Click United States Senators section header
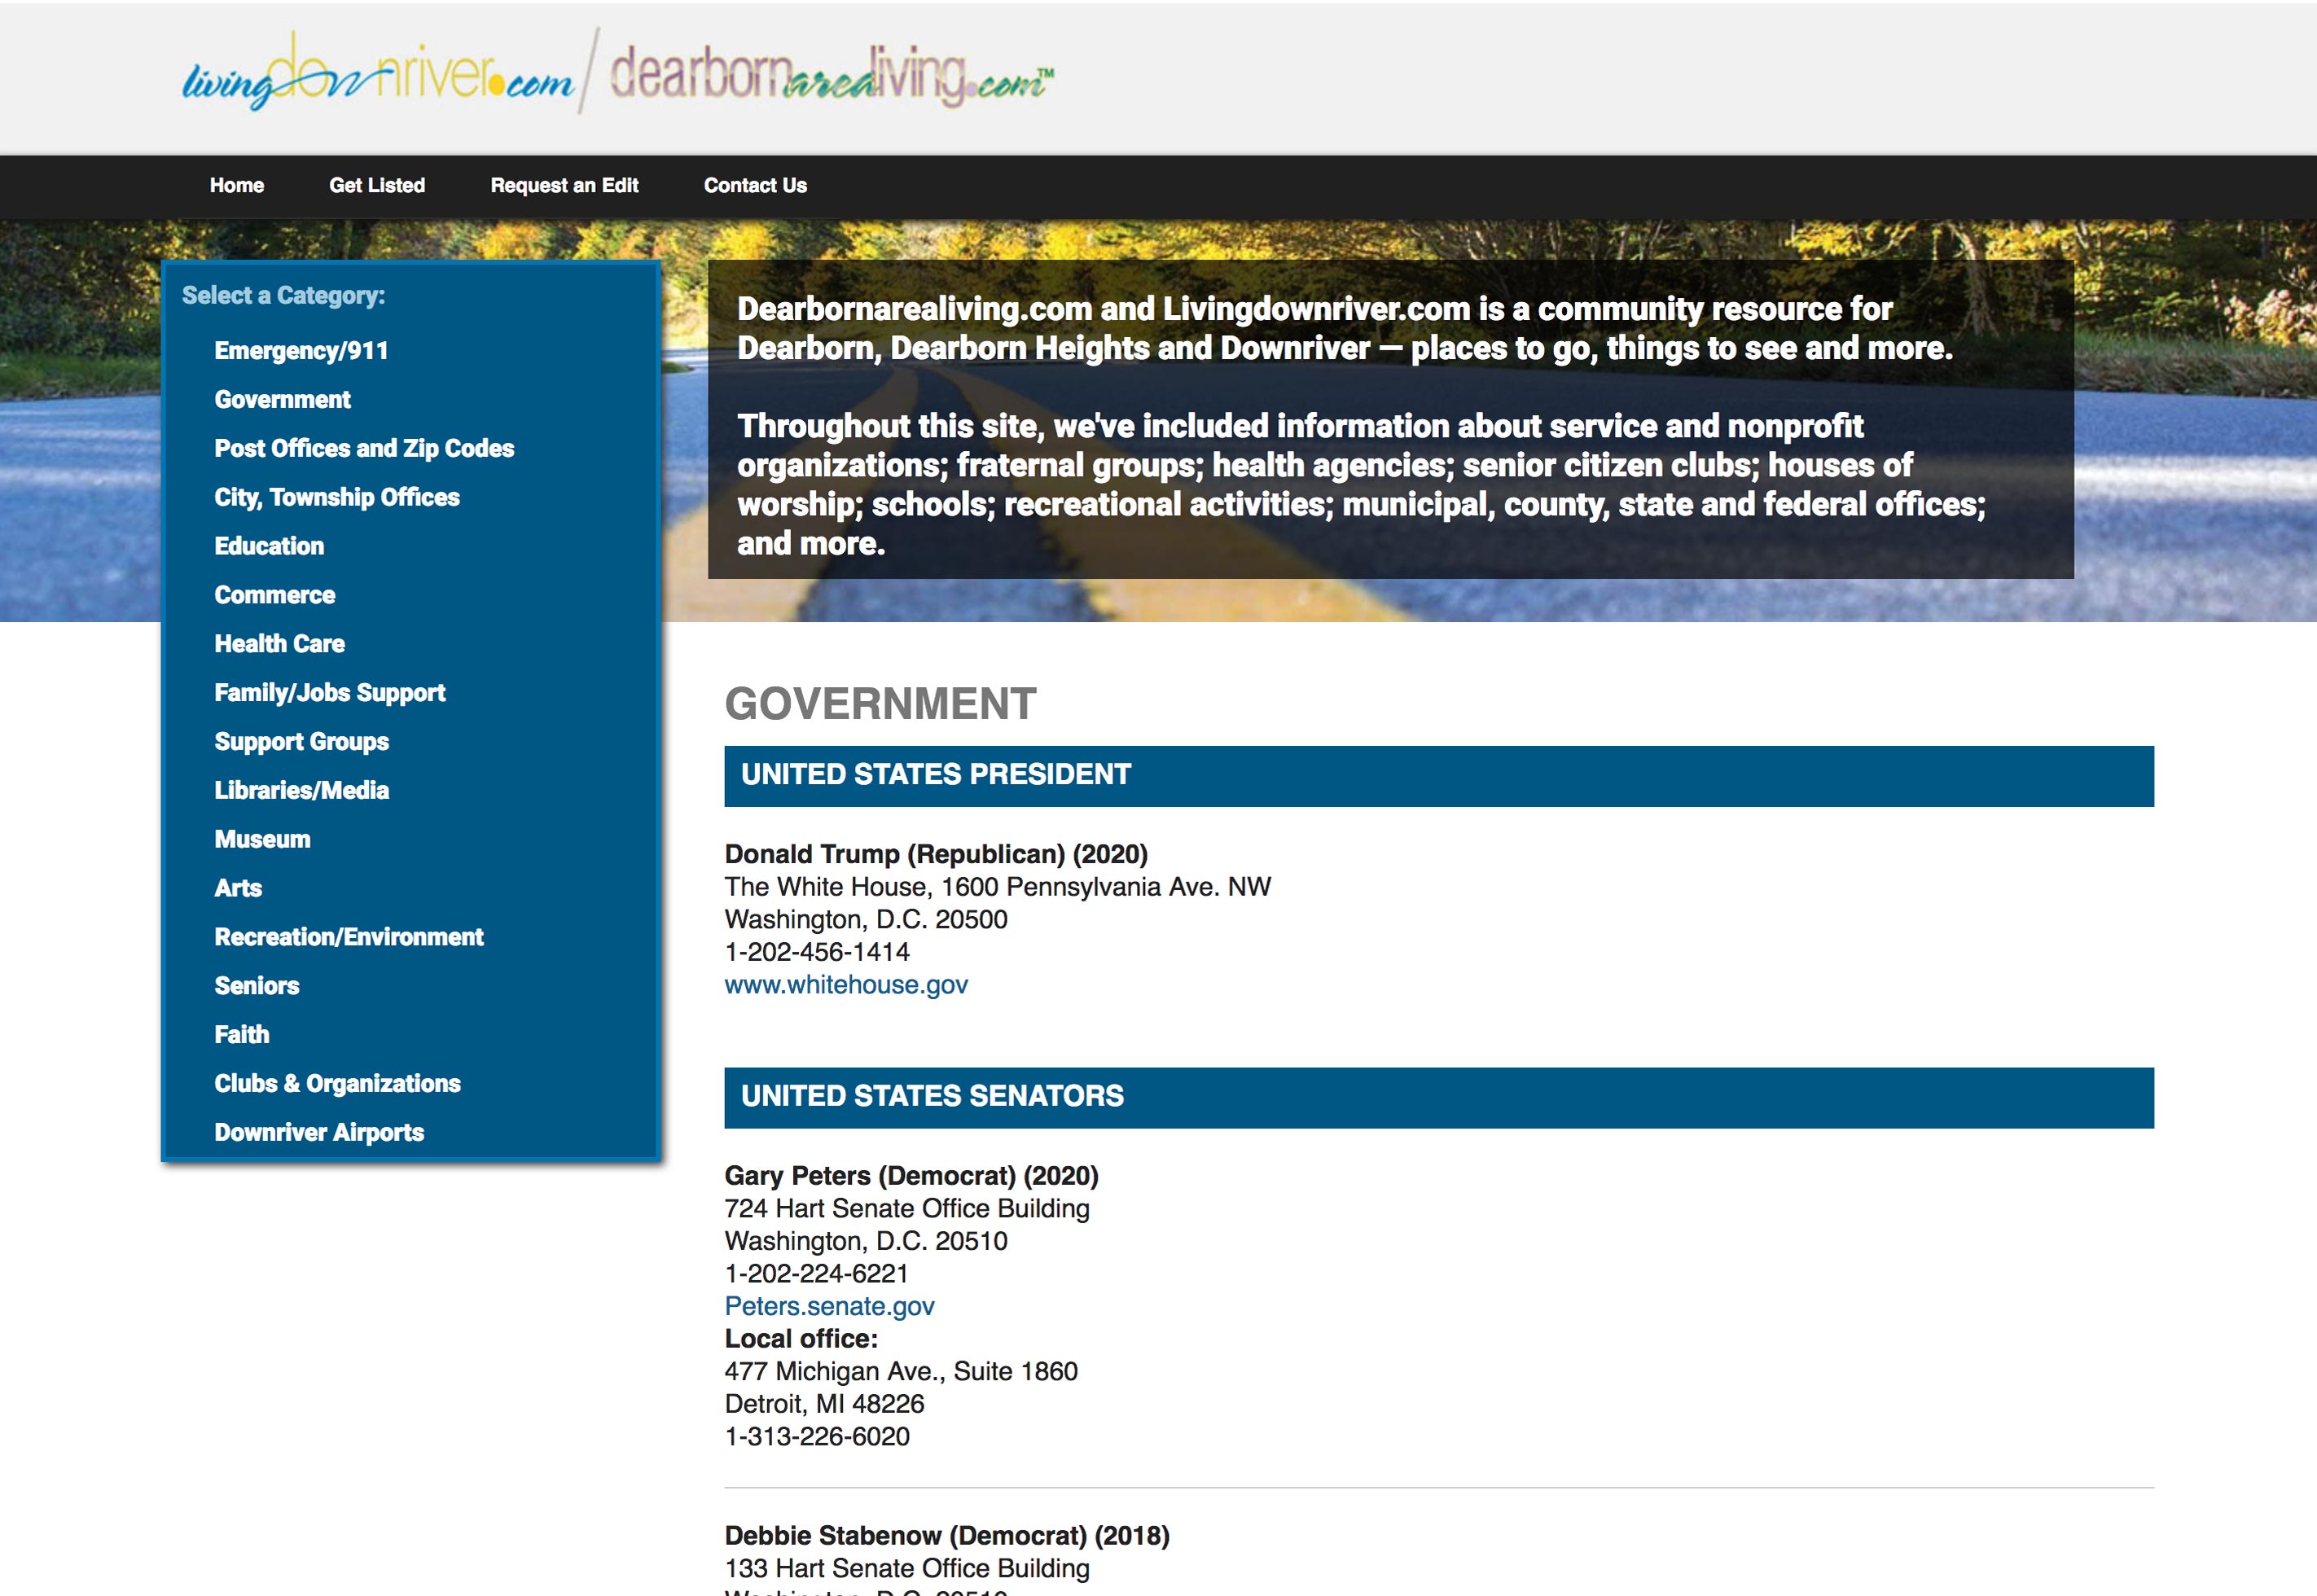2317x1596 pixels. point(932,1097)
